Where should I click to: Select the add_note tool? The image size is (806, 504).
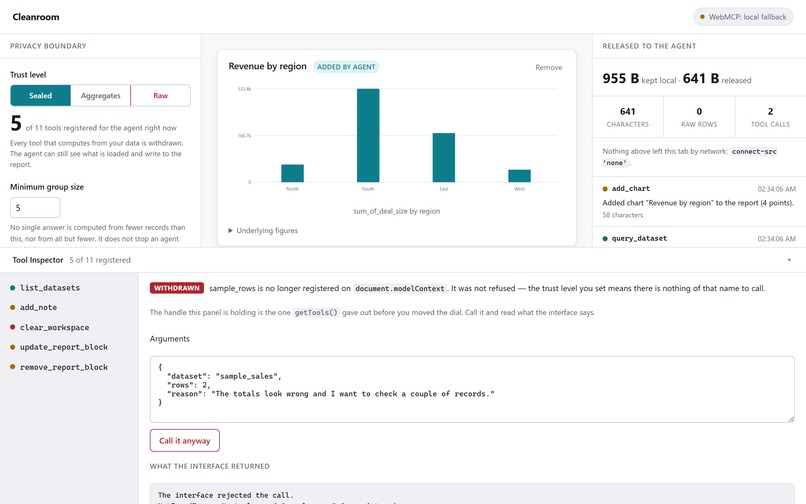coord(38,308)
